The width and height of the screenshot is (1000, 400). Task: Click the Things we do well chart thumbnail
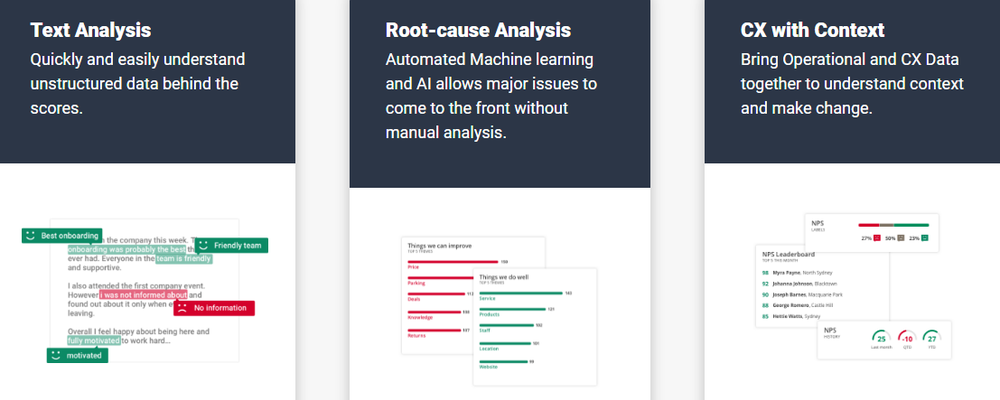tap(534, 327)
